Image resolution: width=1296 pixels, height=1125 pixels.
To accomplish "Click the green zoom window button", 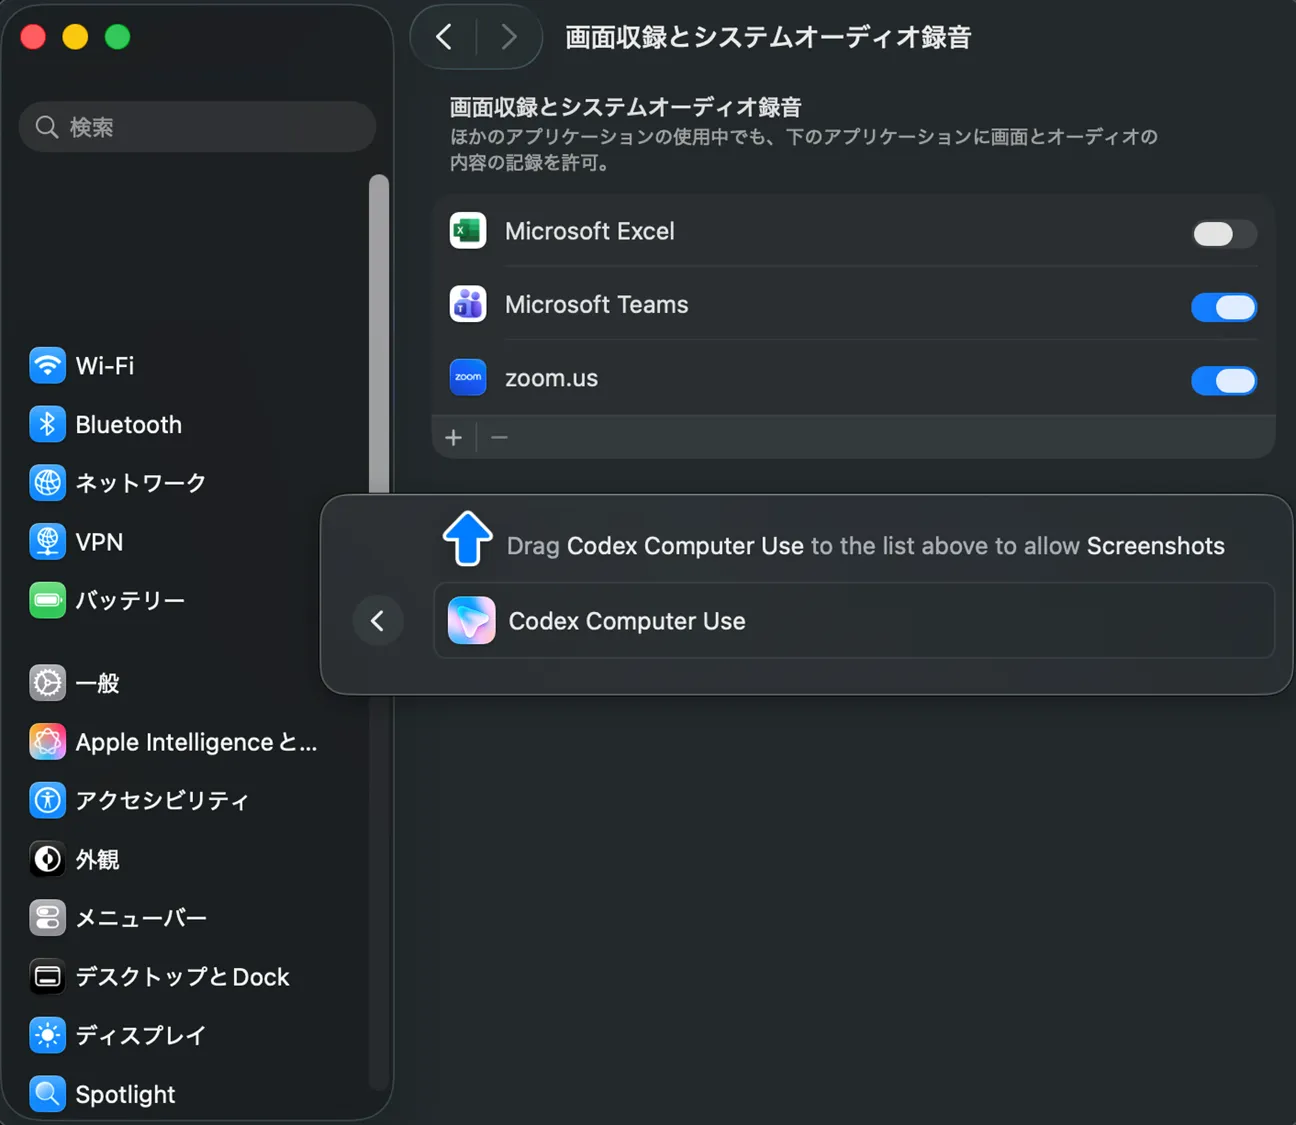I will pyautogui.click(x=117, y=37).
